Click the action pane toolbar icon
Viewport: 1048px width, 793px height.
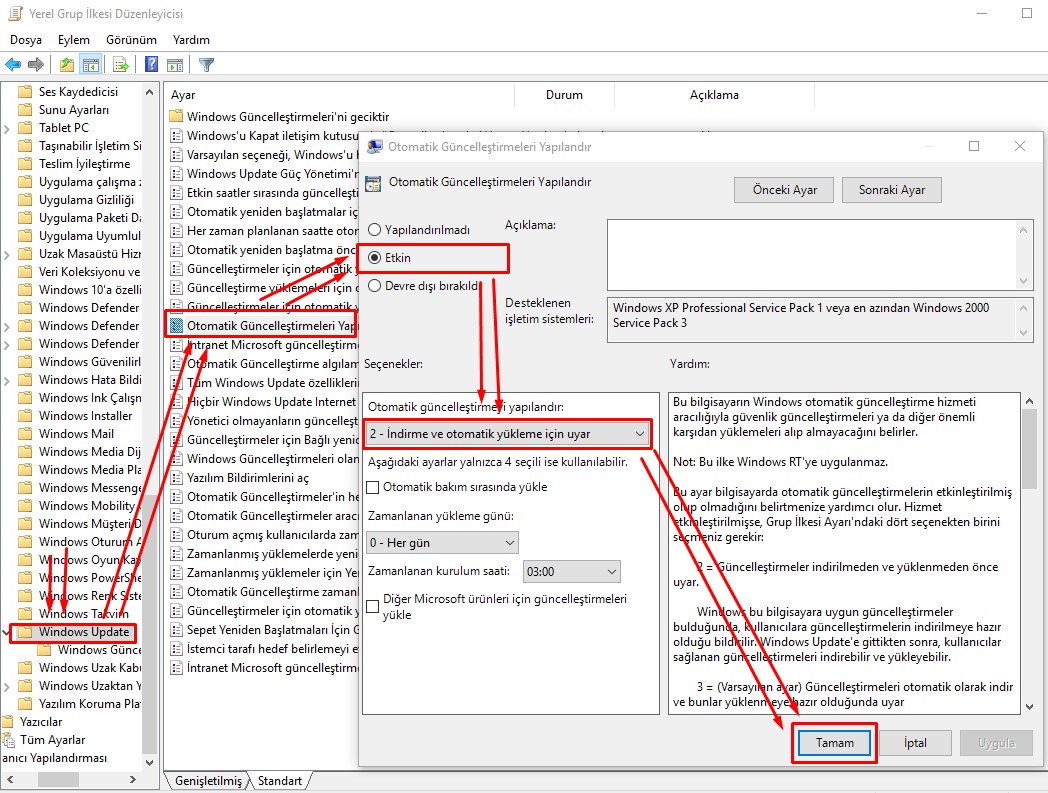[175, 65]
